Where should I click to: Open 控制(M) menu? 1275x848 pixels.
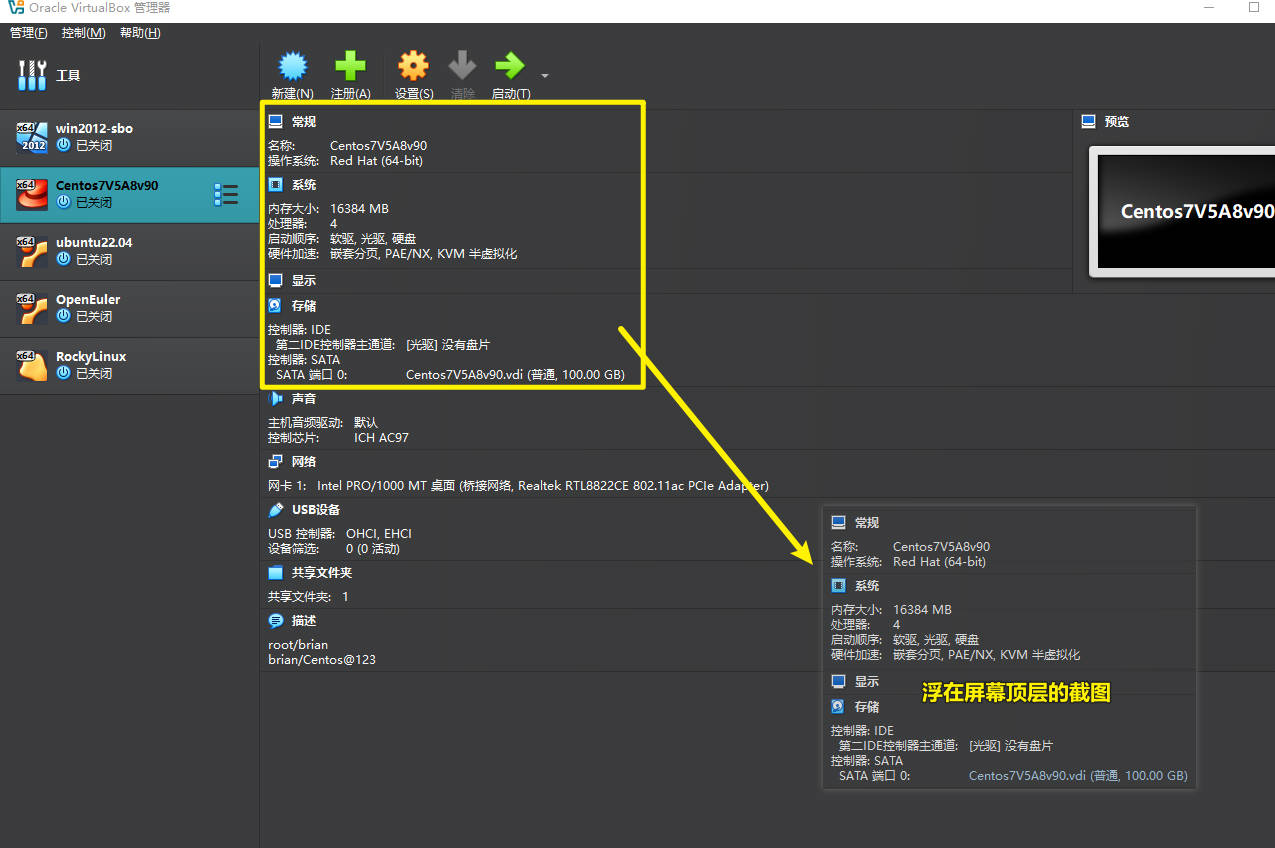tap(83, 33)
